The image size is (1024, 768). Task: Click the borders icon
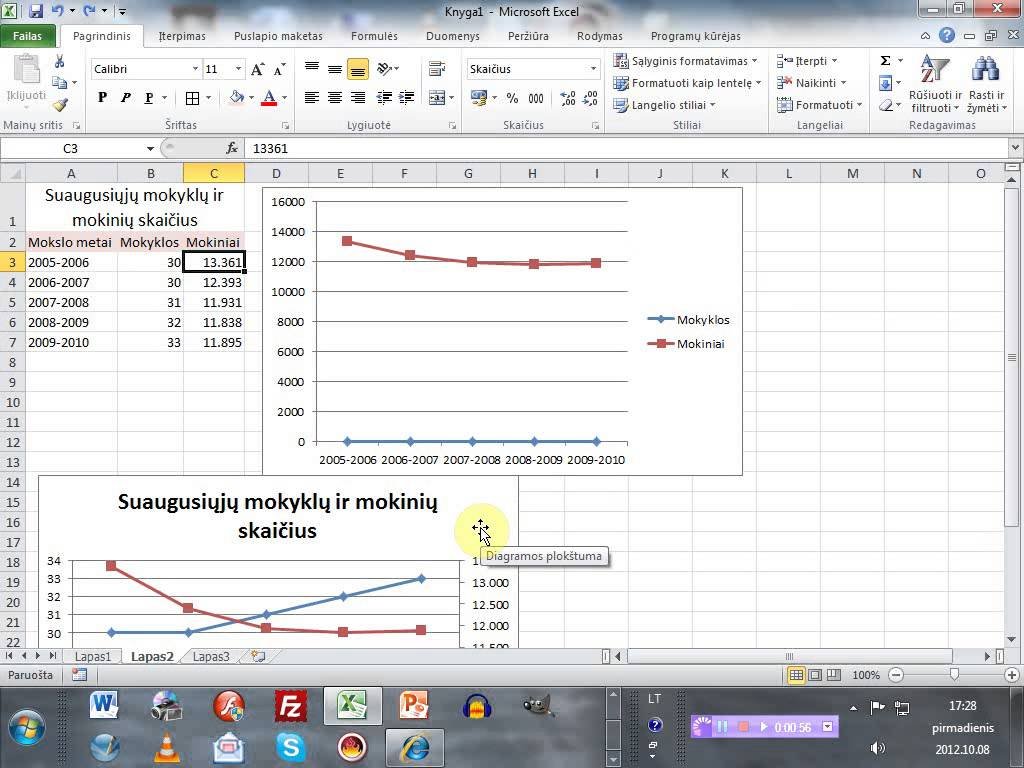[x=192, y=98]
